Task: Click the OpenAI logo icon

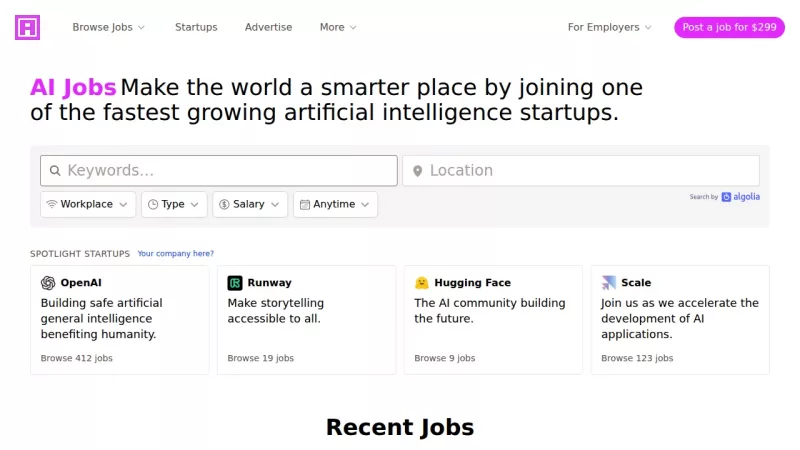Action: pyautogui.click(x=48, y=283)
